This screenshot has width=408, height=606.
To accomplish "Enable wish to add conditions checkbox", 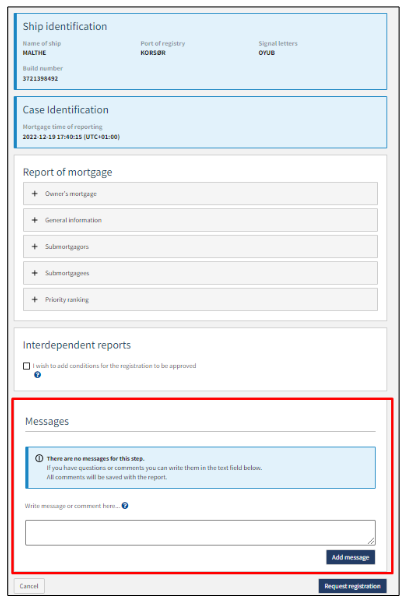I will (x=27, y=366).
